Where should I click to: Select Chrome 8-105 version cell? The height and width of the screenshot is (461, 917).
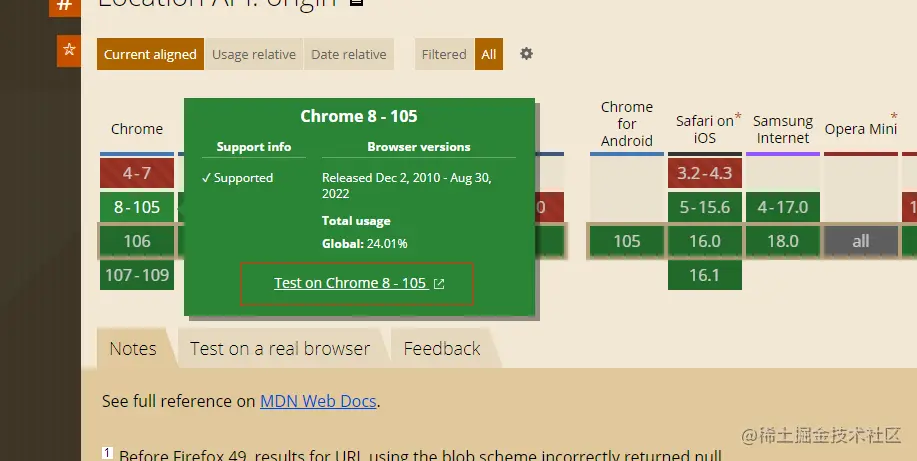pos(137,207)
